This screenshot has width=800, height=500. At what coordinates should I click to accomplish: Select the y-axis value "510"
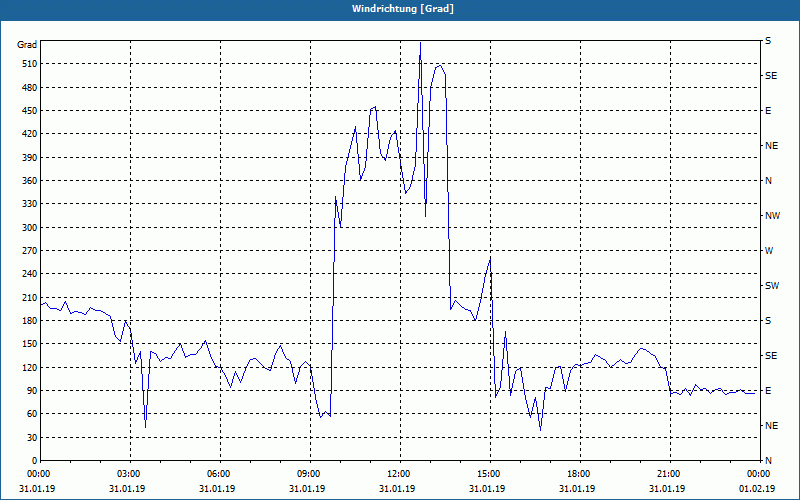30,64
